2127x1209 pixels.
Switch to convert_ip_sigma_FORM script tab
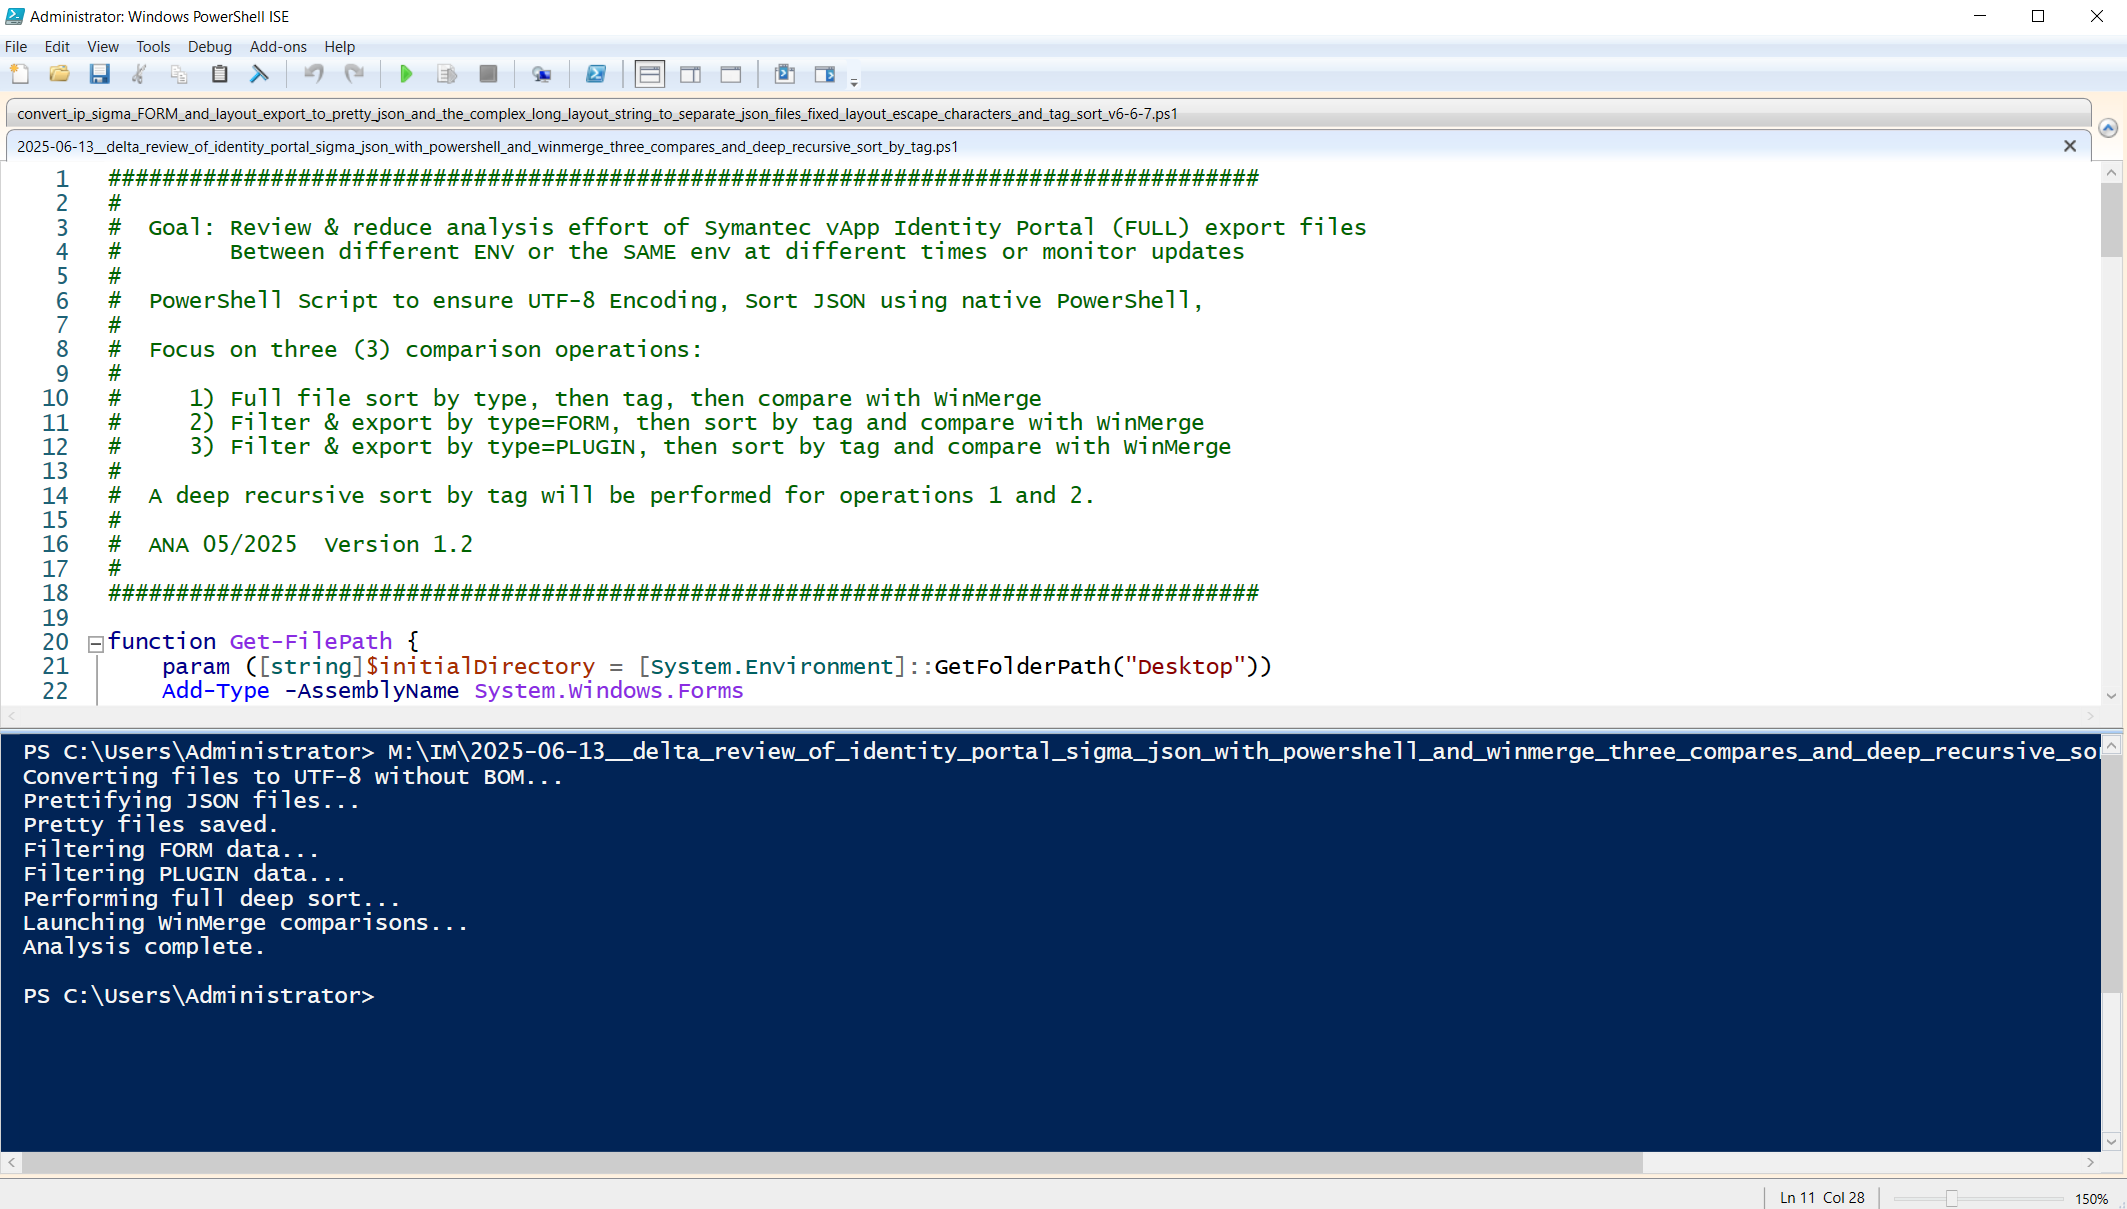tap(597, 114)
